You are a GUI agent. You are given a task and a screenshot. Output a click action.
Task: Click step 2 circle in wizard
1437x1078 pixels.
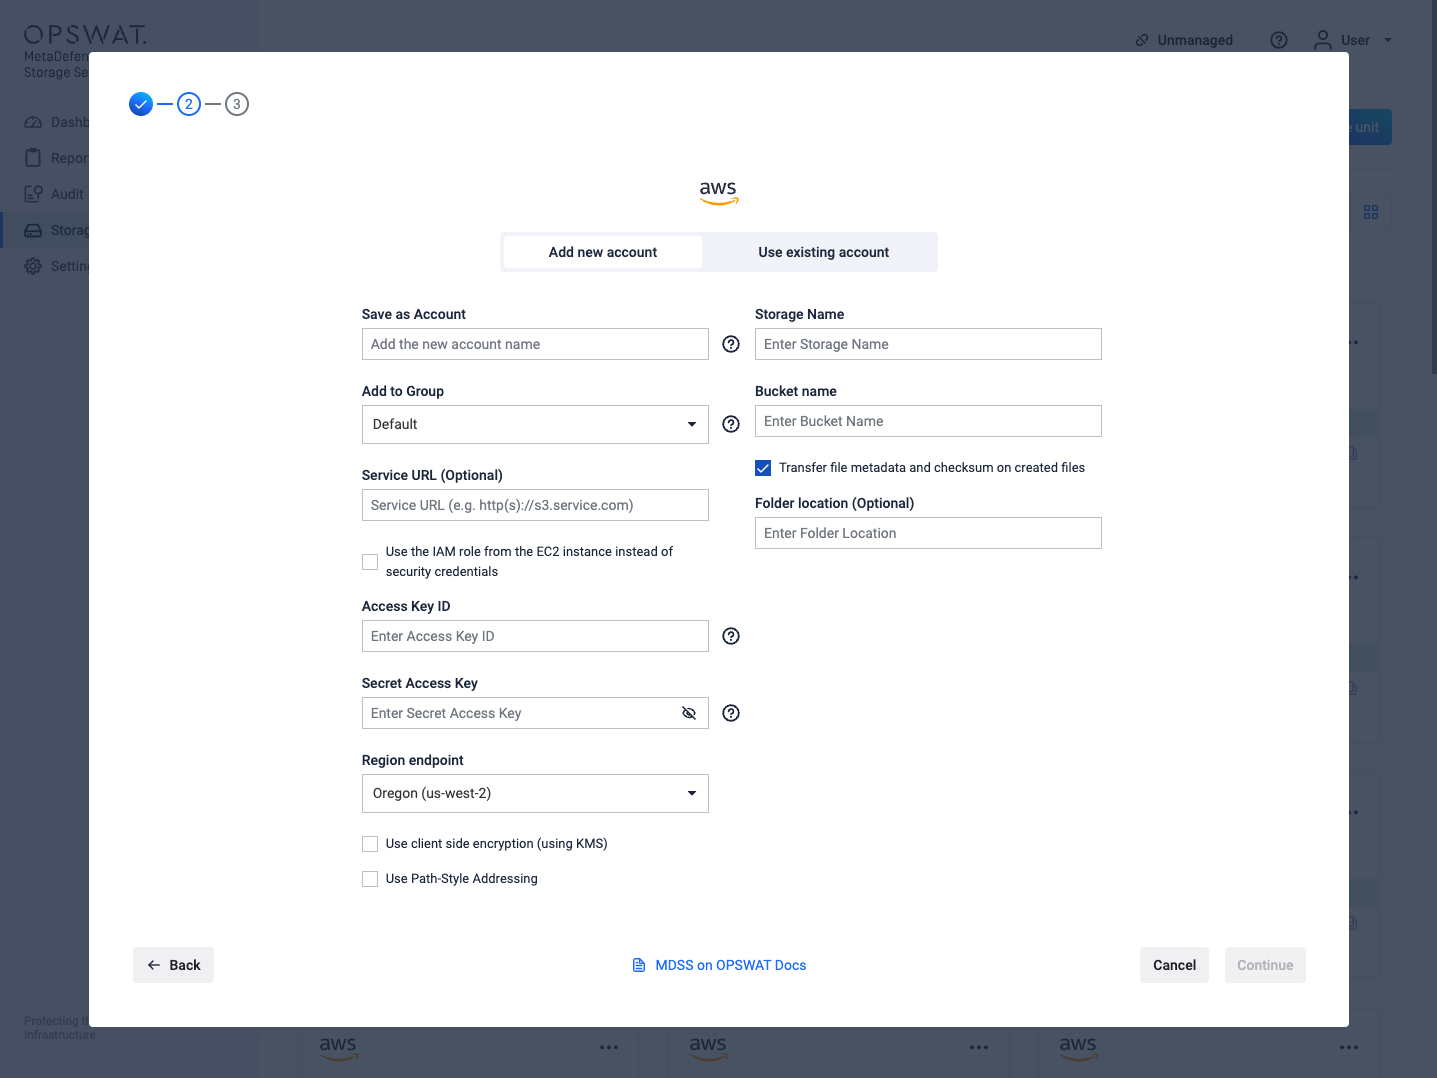(x=189, y=104)
